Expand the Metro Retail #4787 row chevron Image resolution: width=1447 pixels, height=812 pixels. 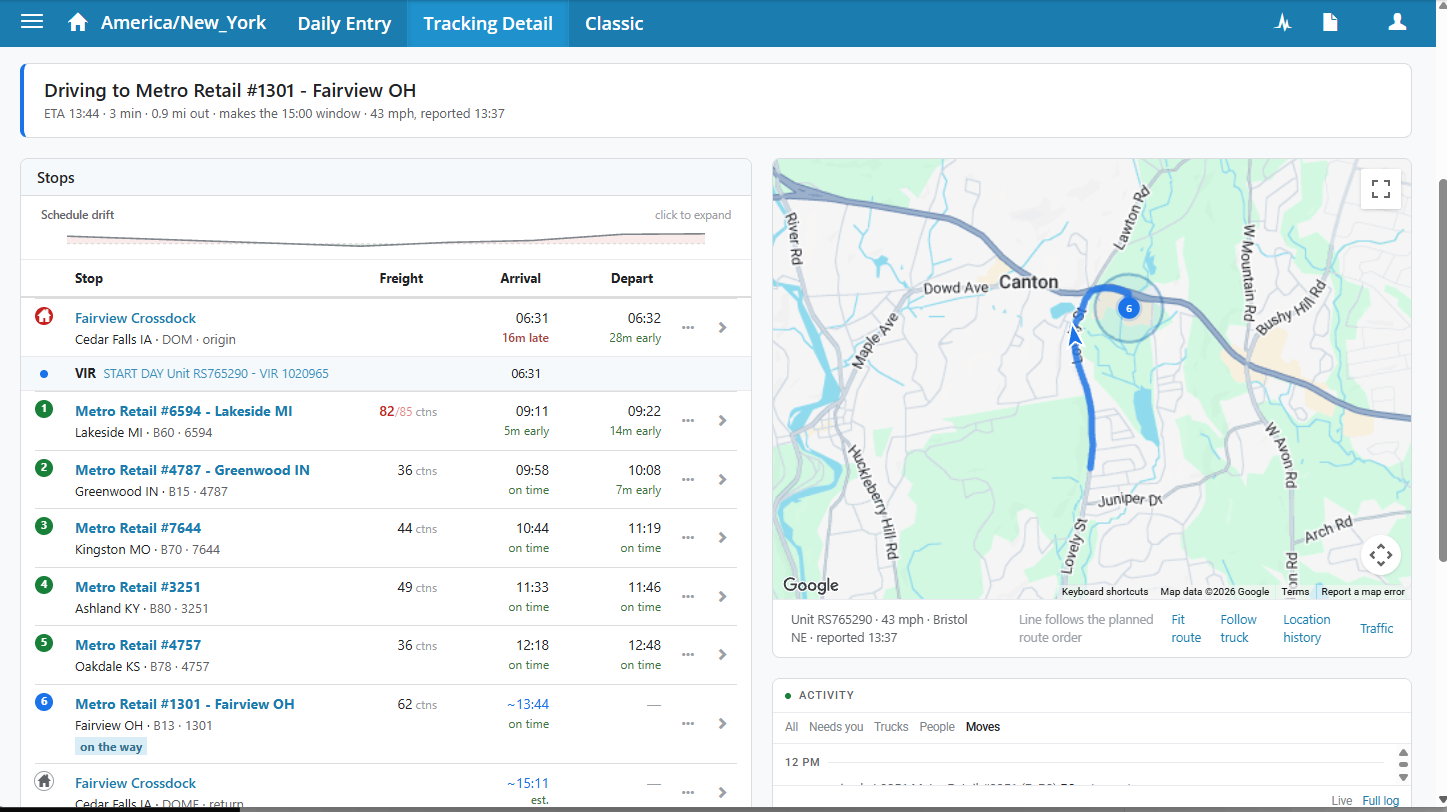[722, 480]
